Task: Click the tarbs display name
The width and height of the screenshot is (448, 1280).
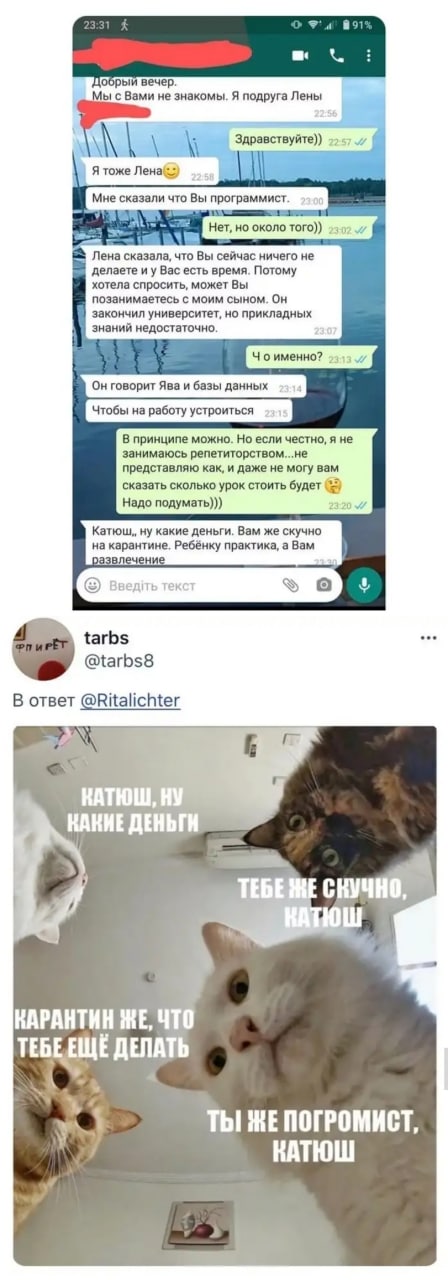Action: tap(106, 638)
